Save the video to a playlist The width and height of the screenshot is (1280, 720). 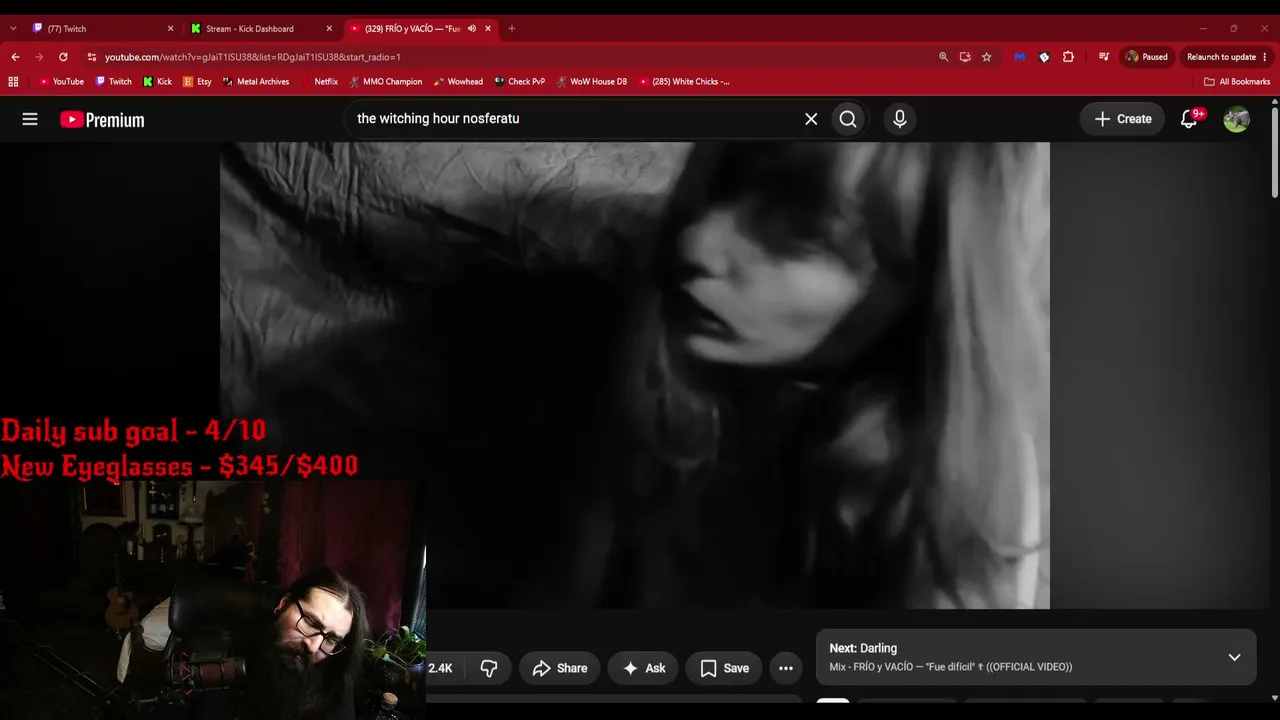pos(724,668)
